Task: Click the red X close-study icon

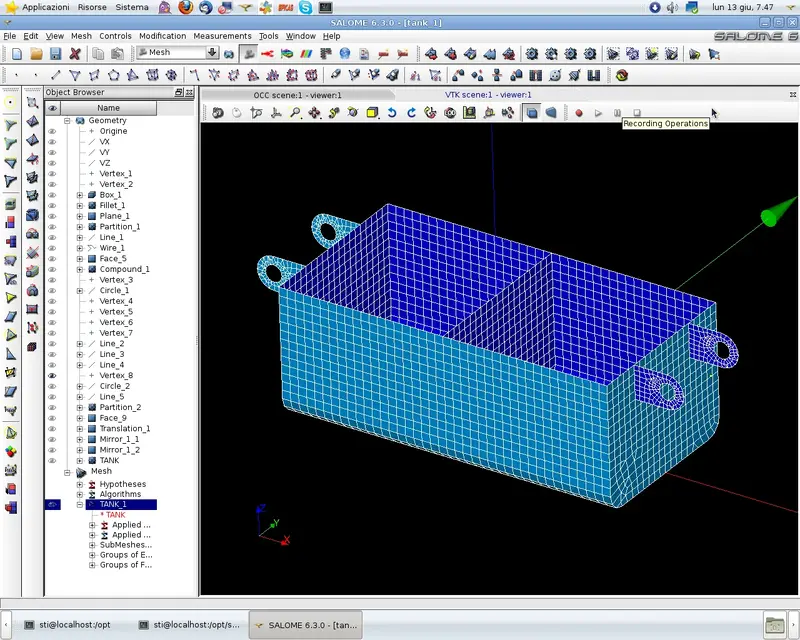Action: [75, 54]
